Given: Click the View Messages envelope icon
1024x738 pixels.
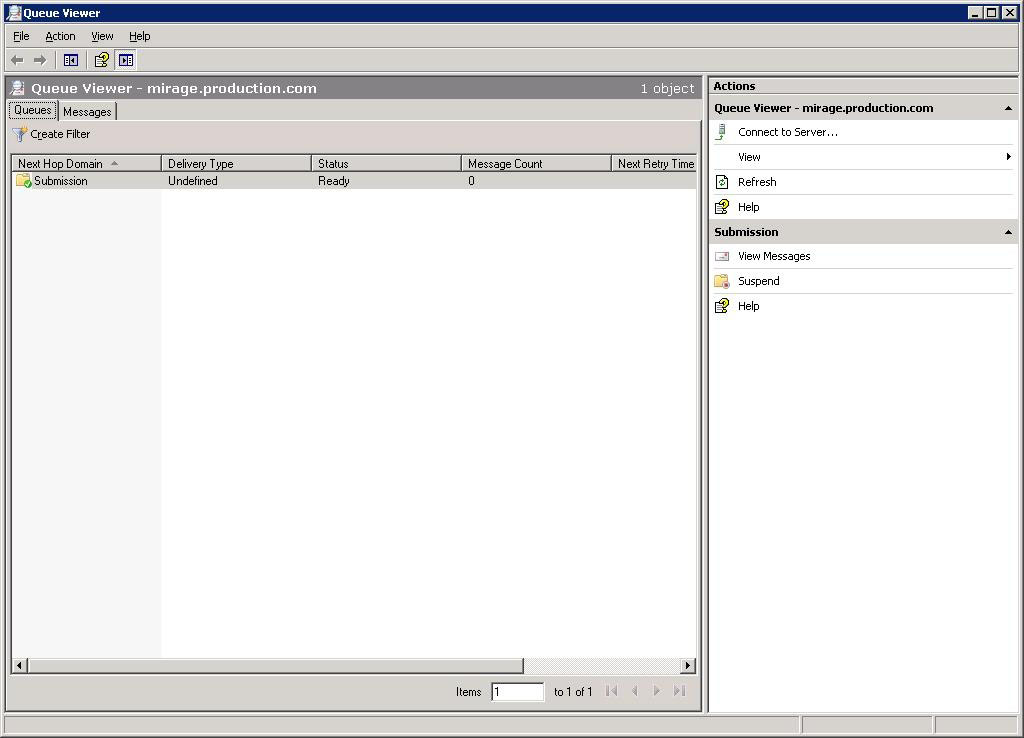Looking at the screenshot, I should pyautogui.click(x=722, y=257).
